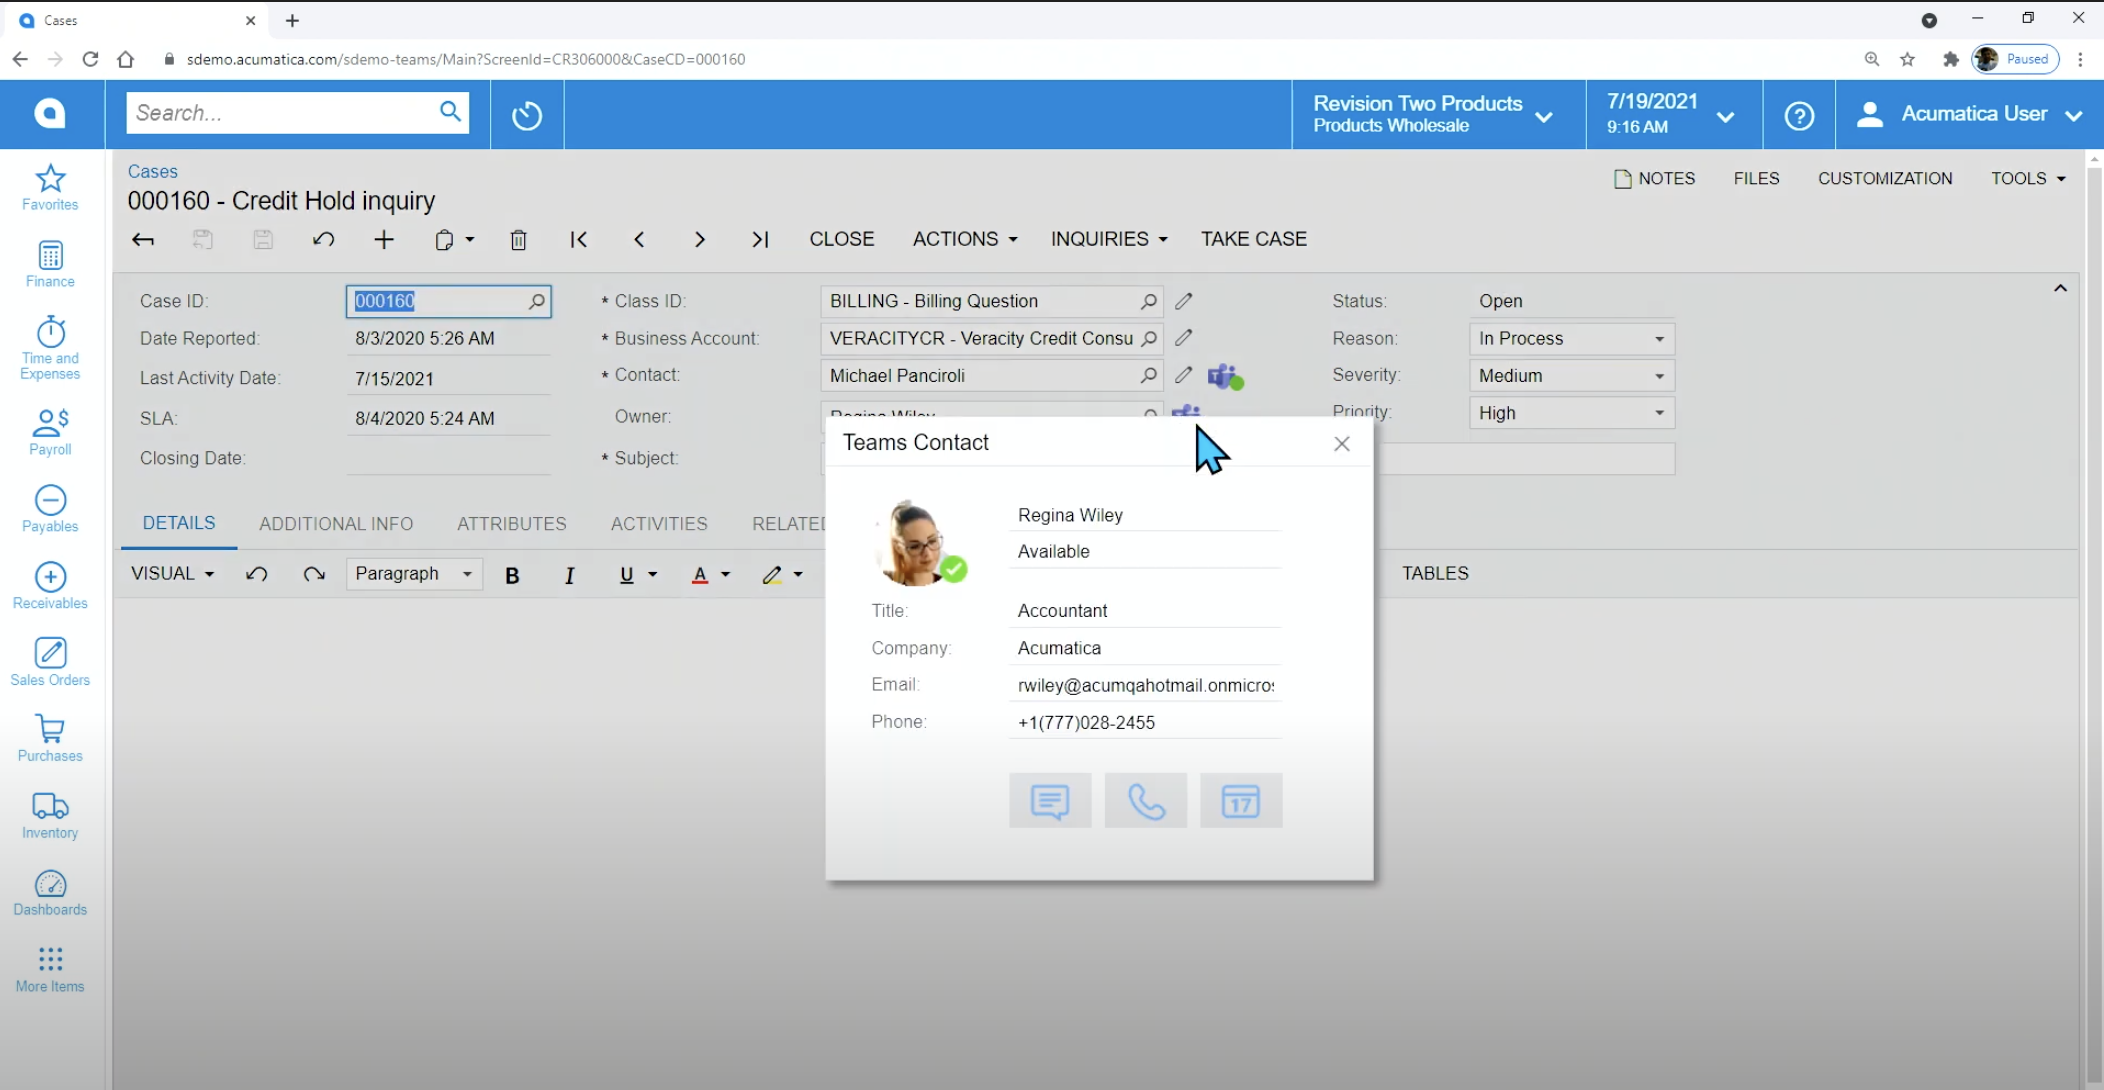The image size is (2104, 1090).
Task: Click the Teams presence icon on Contact field
Action: tap(1223, 375)
